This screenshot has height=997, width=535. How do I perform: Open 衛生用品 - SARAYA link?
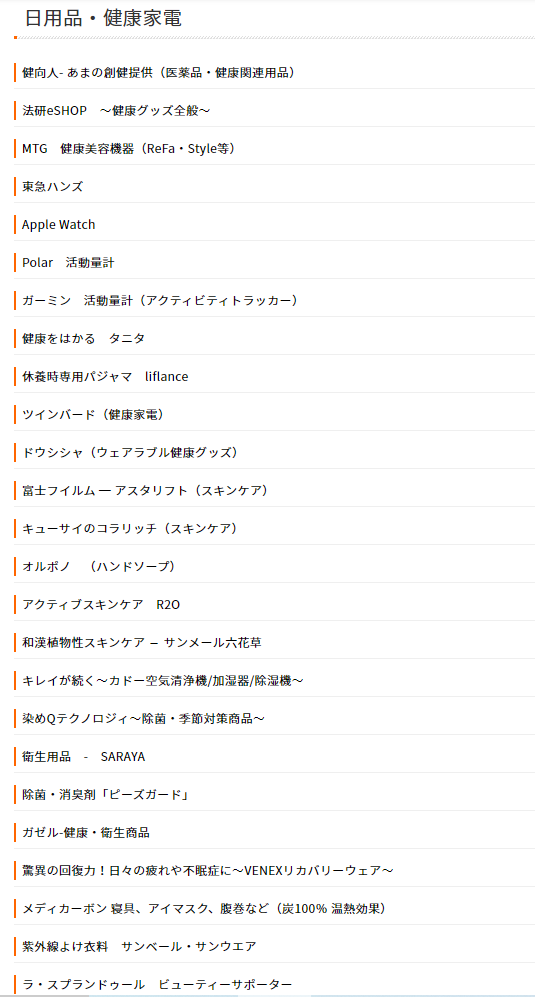pyautogui.click(x=83, y=757)
